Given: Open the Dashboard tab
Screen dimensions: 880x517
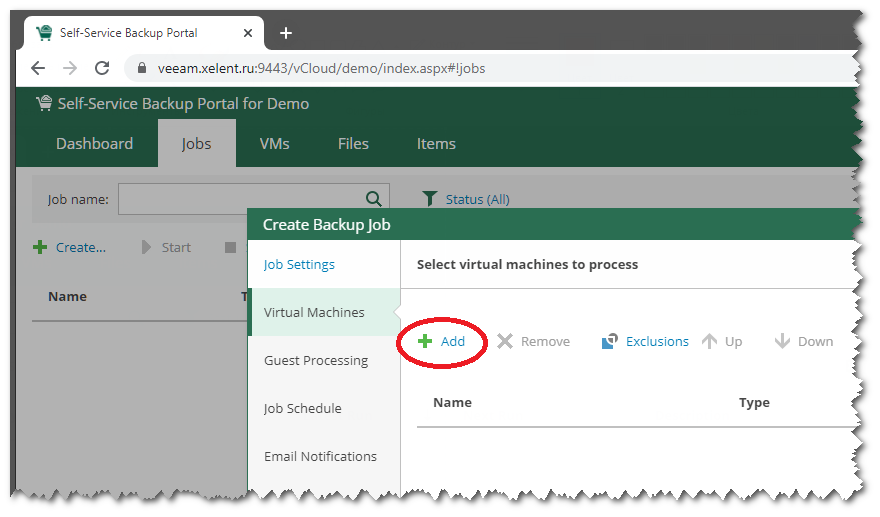Looking at the screenshot, I should coord(94,144).
